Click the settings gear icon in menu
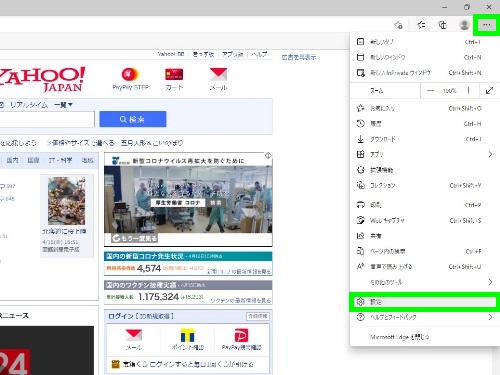500x375 pixels. 360,302
